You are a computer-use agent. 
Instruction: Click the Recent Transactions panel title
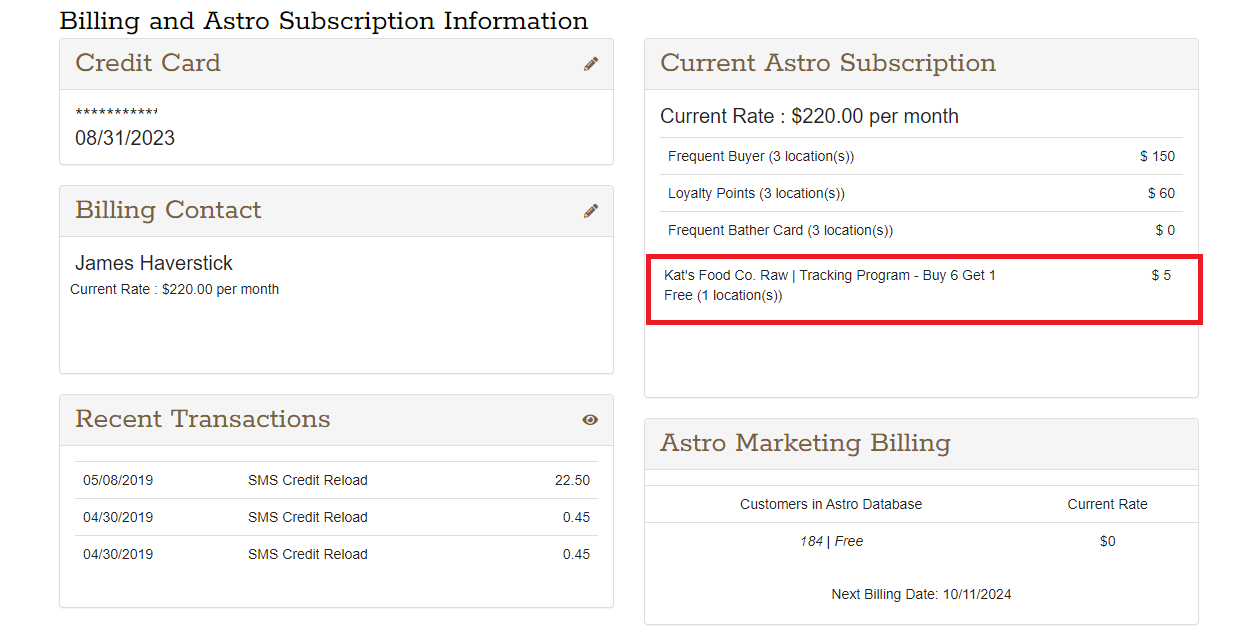pyautogui.click(x=203, y=419)
